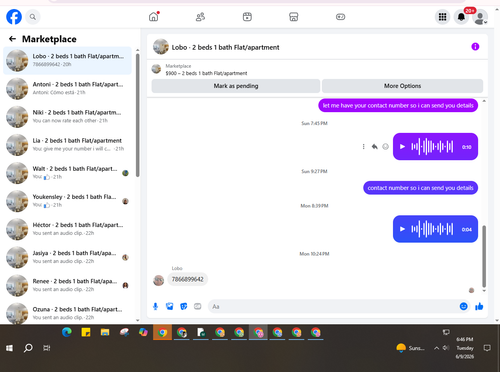Open the Facebook search magnifier

[33, 17]
